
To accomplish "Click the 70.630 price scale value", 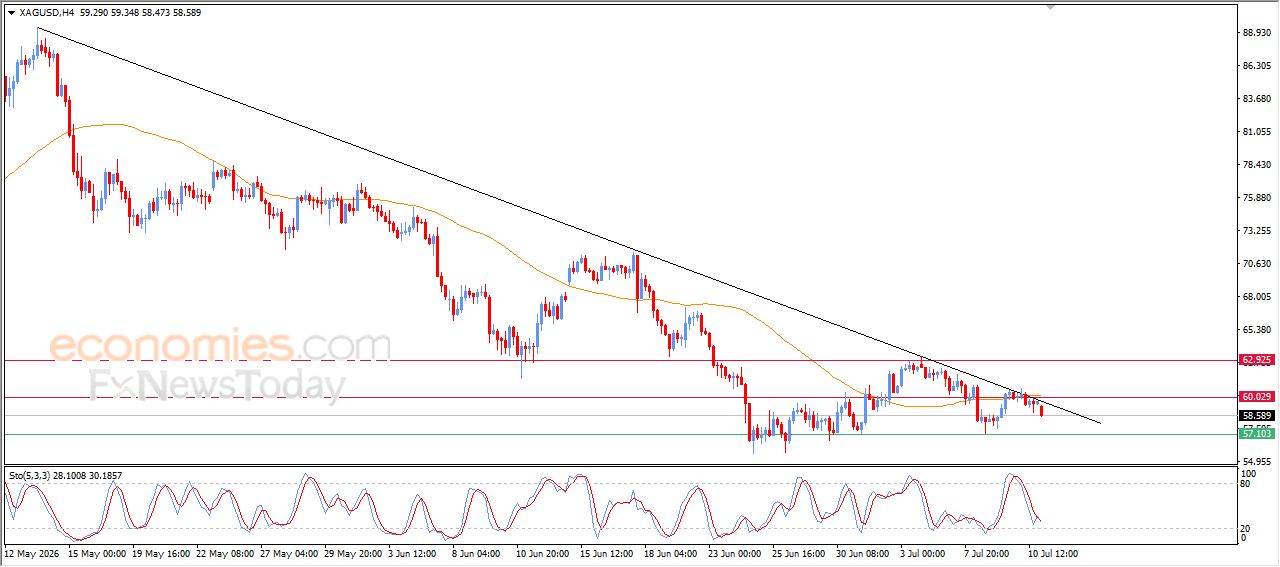I will point(1256,264).
